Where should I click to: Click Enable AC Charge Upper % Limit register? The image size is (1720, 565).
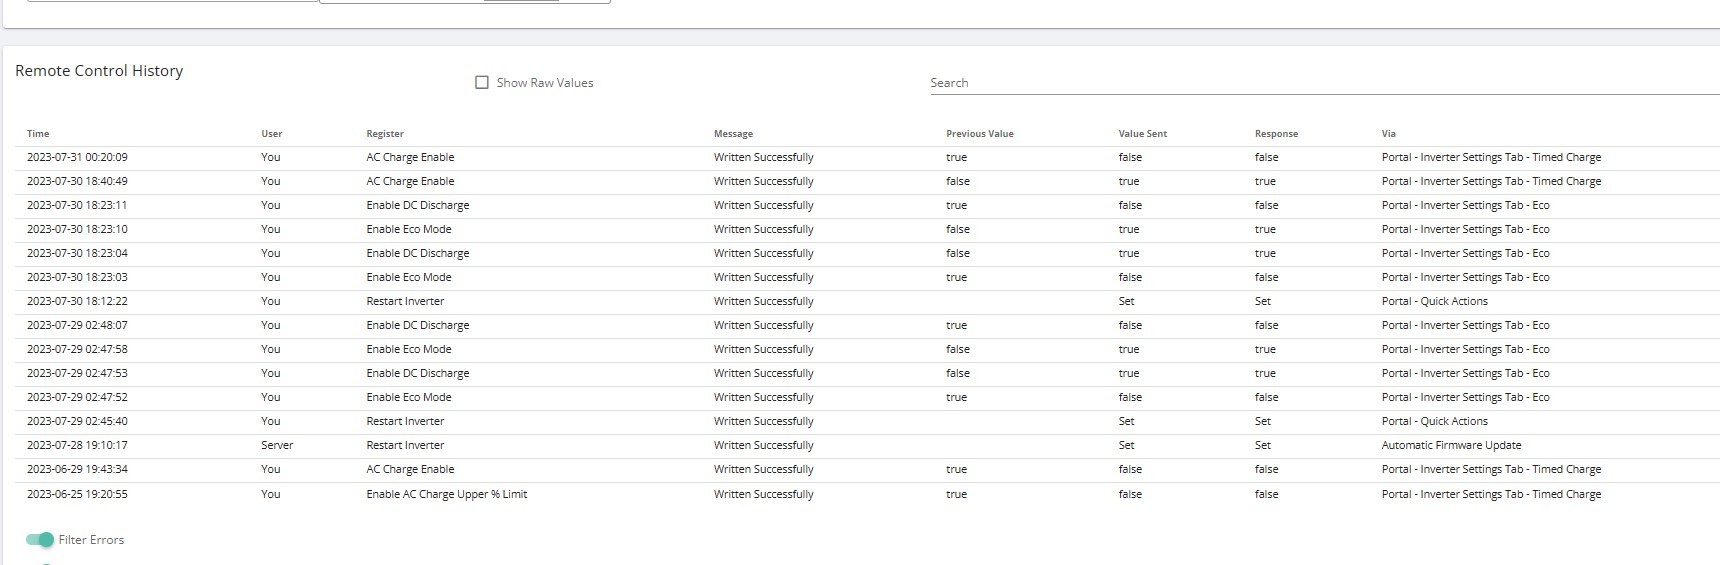[446, 495]
